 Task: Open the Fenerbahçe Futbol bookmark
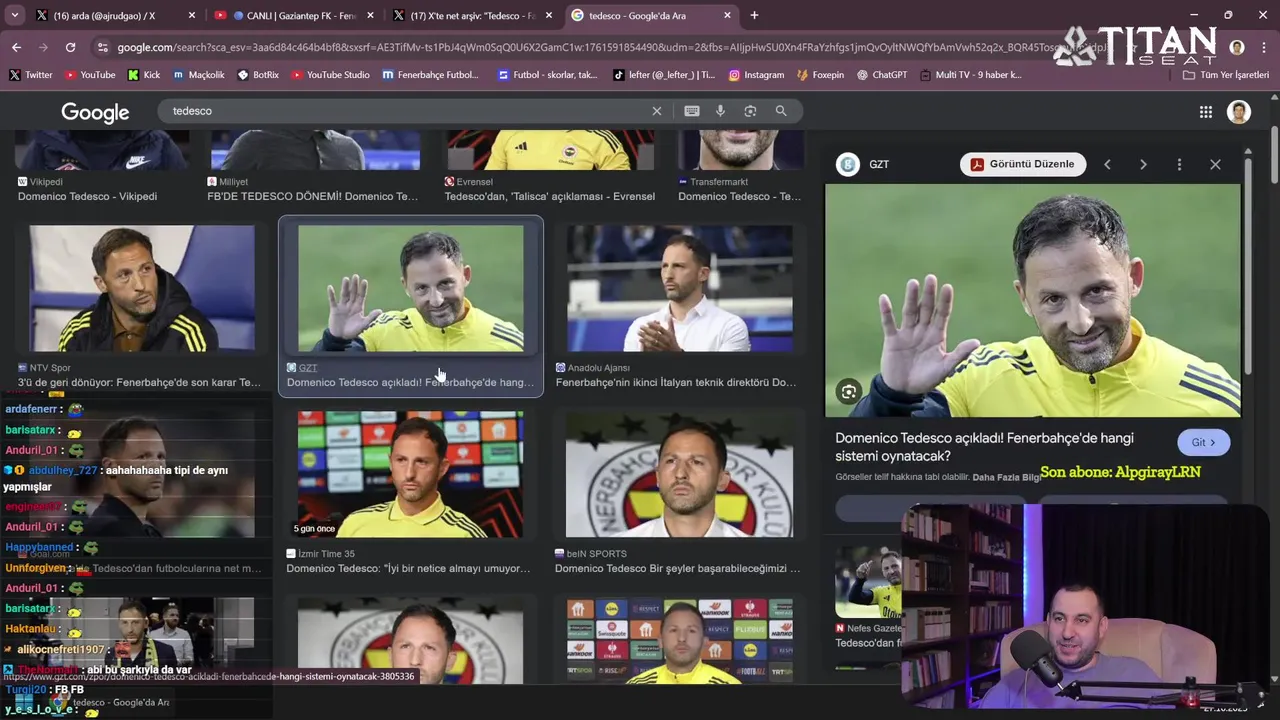(431, 75)
